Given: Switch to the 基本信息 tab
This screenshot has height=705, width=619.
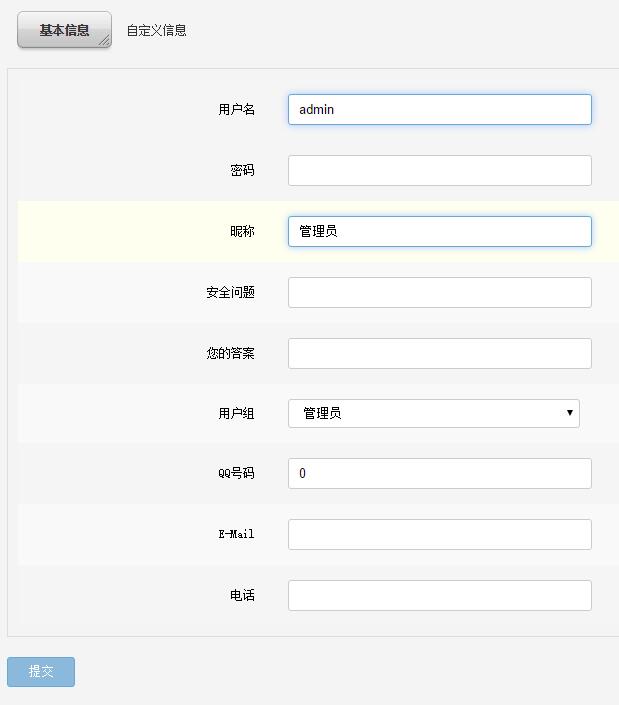Looking at the screenshot, I should click(64, 30).
